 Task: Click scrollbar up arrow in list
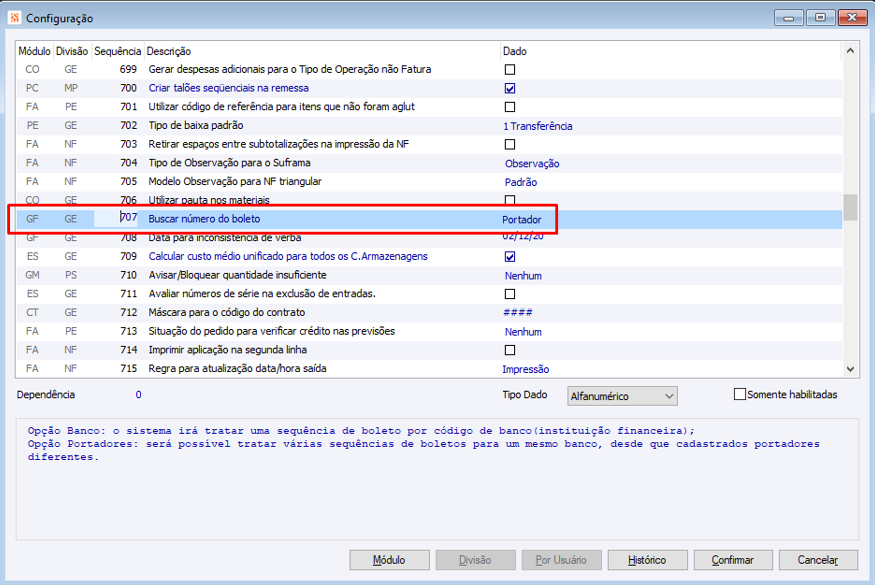pos(850,51)
